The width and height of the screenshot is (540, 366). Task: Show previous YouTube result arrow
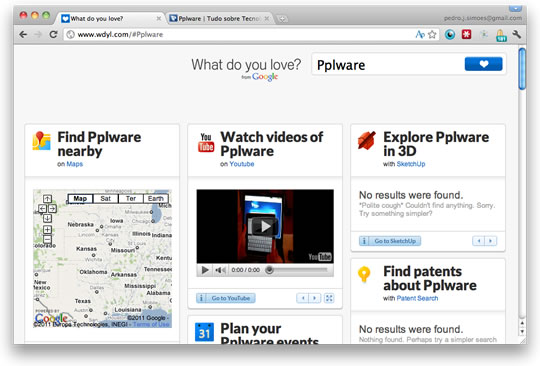point(303,298)
